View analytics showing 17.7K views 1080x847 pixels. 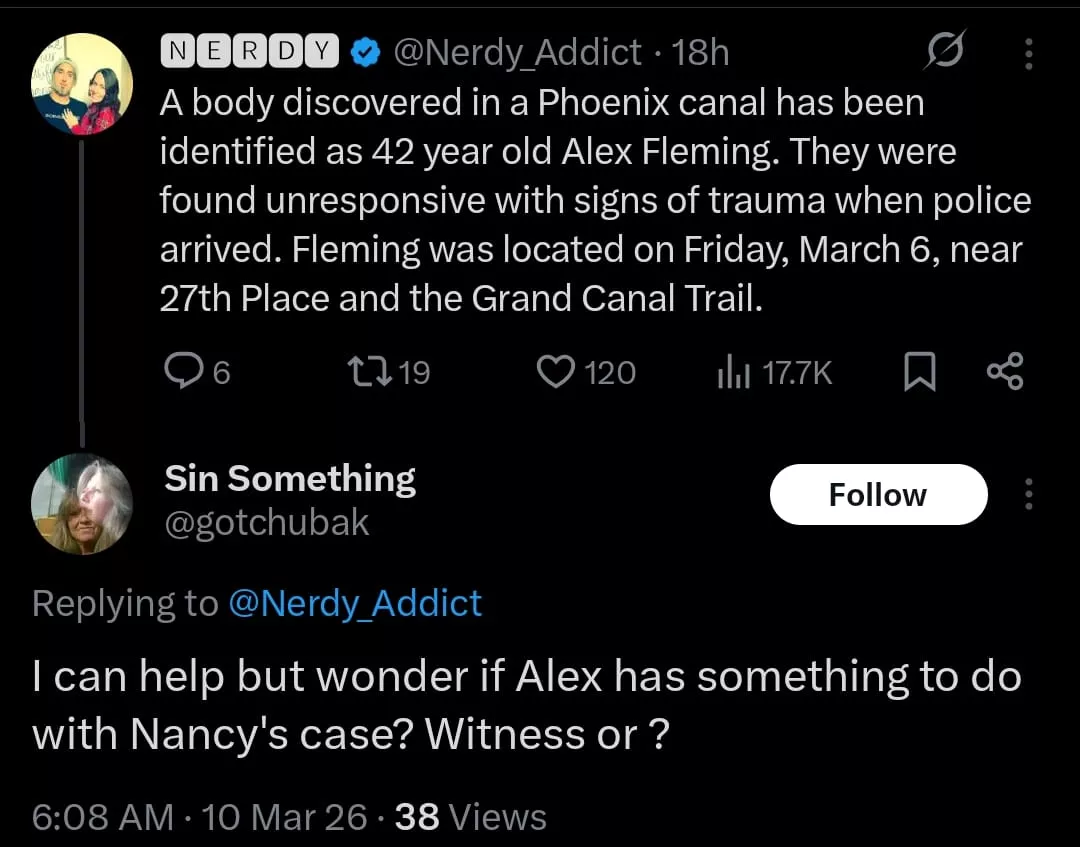click(x=730, y=373)
